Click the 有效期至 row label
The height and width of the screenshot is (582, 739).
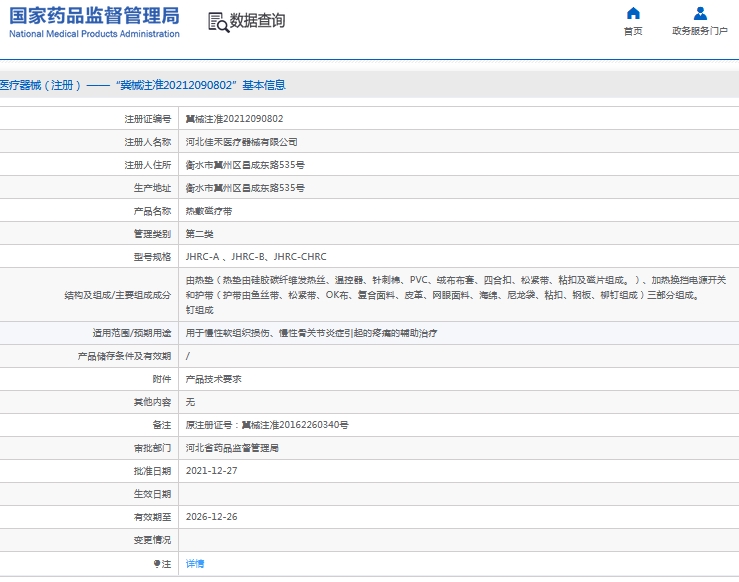152,517
